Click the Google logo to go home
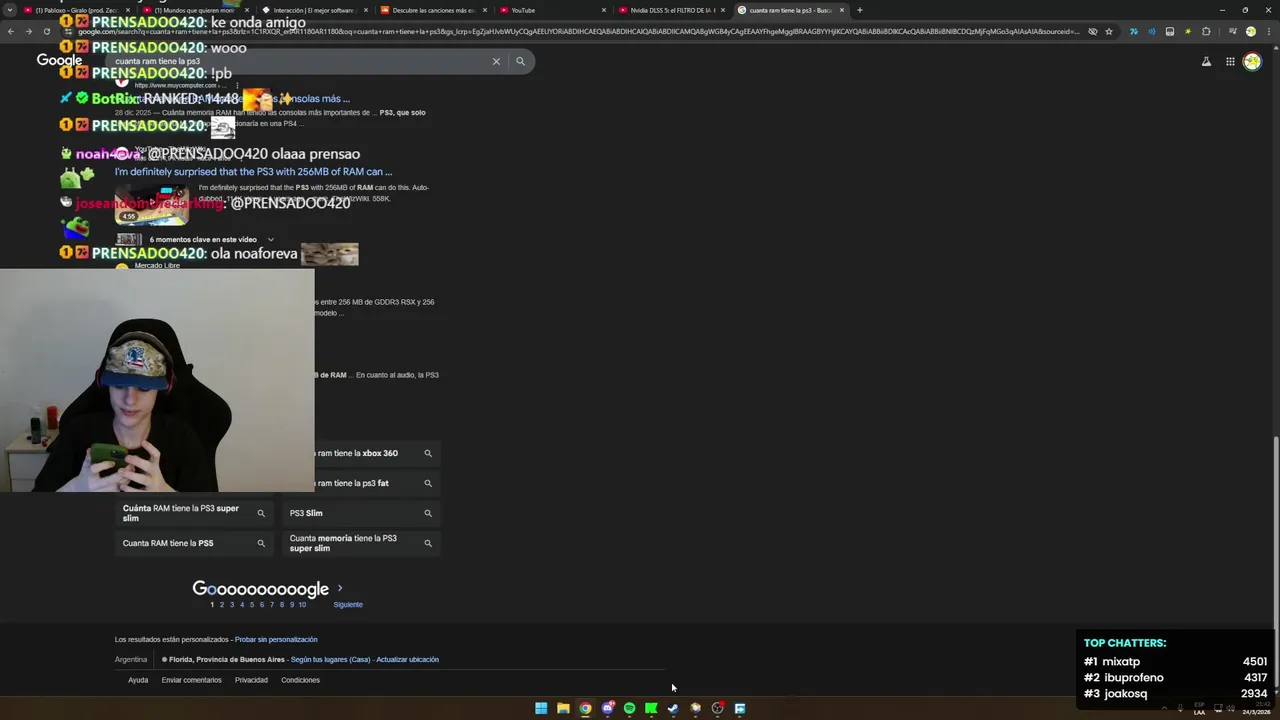 [59, 61]
